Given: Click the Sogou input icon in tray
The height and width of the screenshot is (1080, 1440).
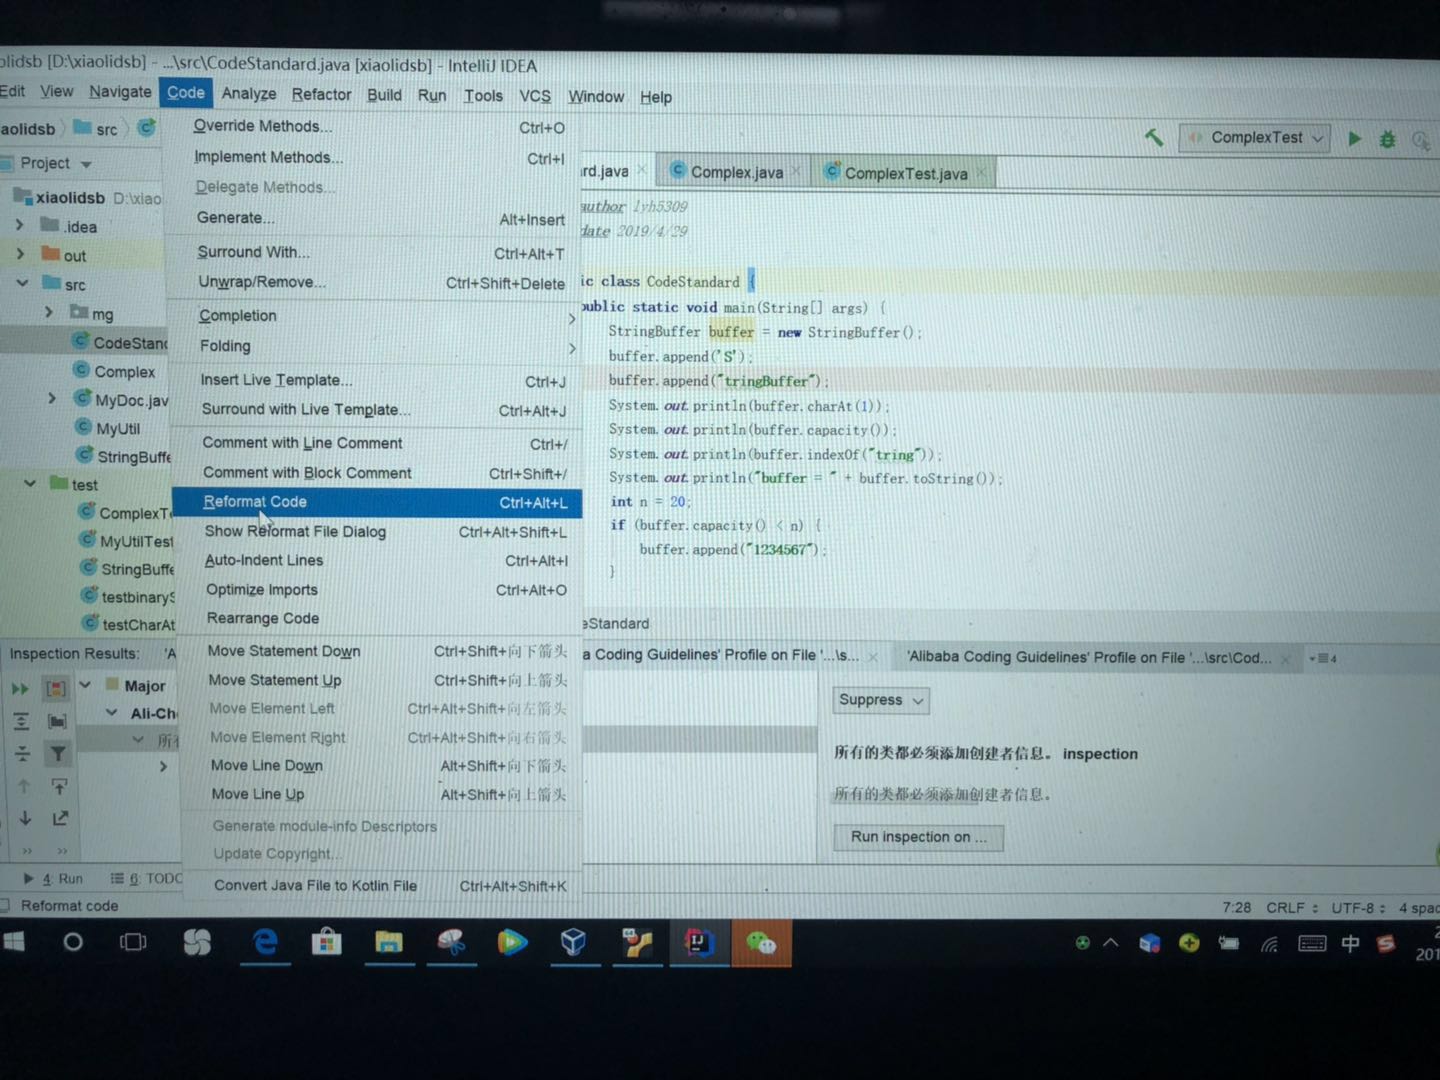Looking at the screenshot, I should coord(1386,943).
